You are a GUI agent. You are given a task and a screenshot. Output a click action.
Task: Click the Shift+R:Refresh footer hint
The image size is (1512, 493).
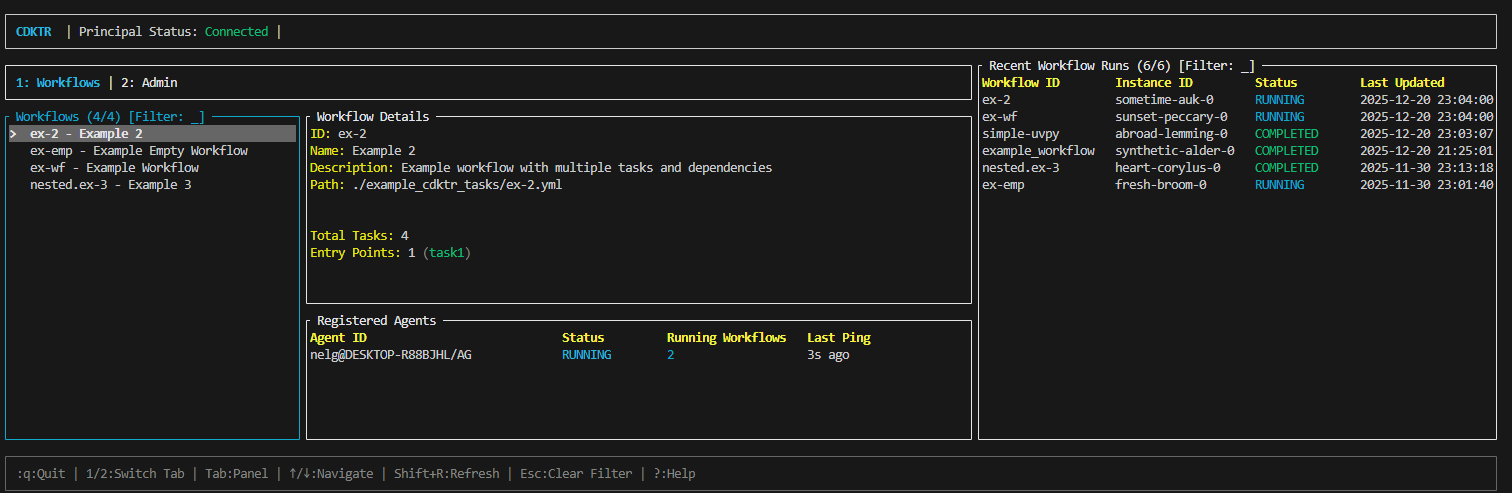tap(446, 474)
